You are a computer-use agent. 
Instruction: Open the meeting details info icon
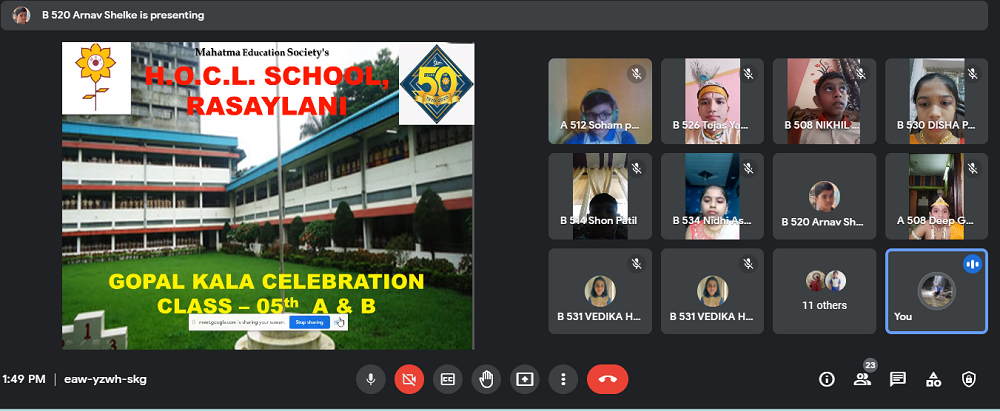point(827,379)
